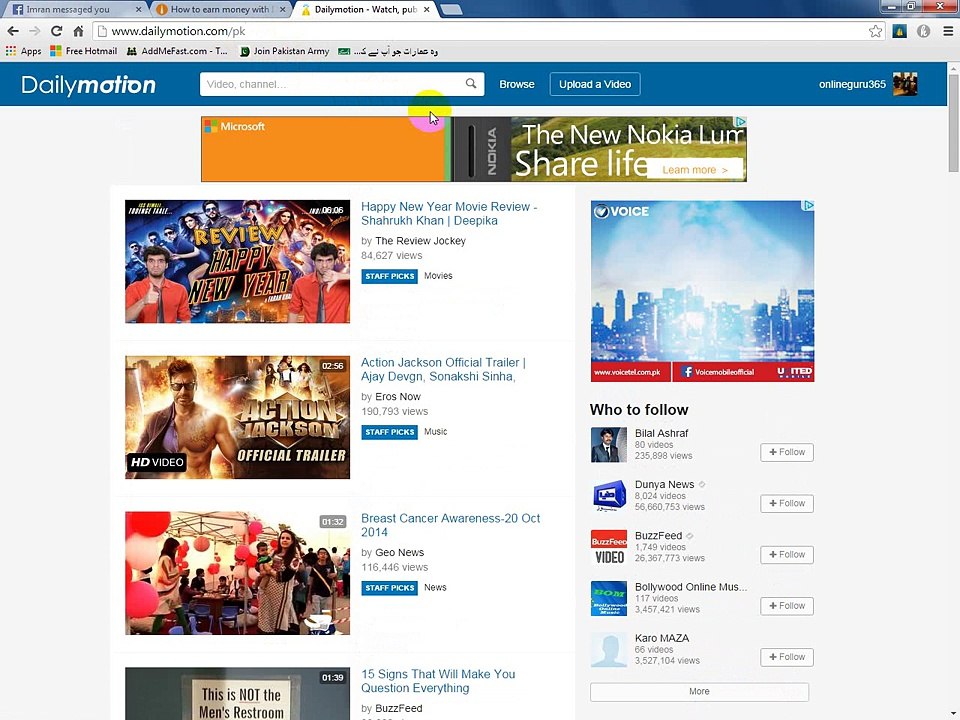The height and width of the screenshot is (720, 960).
Task: Open 'Breast Cancer Awareness-20 Oct 2014' title
Action: [451, 525]
